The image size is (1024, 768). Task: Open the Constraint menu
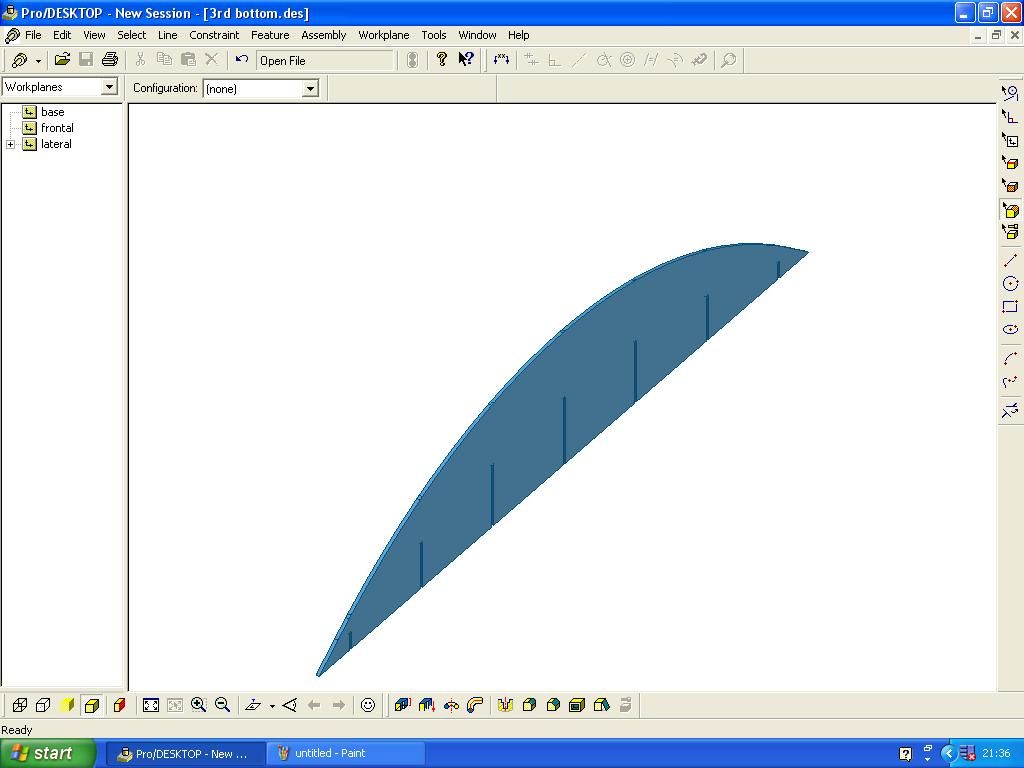[214, 35]
